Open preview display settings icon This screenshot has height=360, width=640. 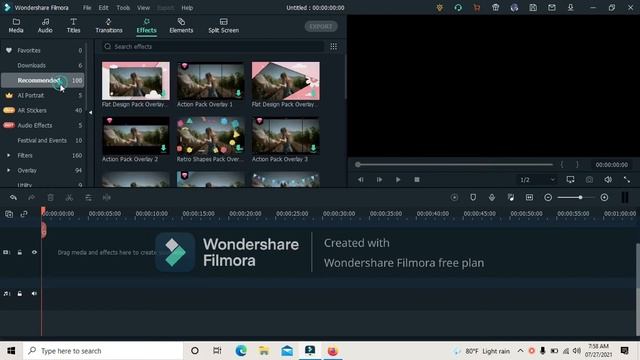pos(570,180)
